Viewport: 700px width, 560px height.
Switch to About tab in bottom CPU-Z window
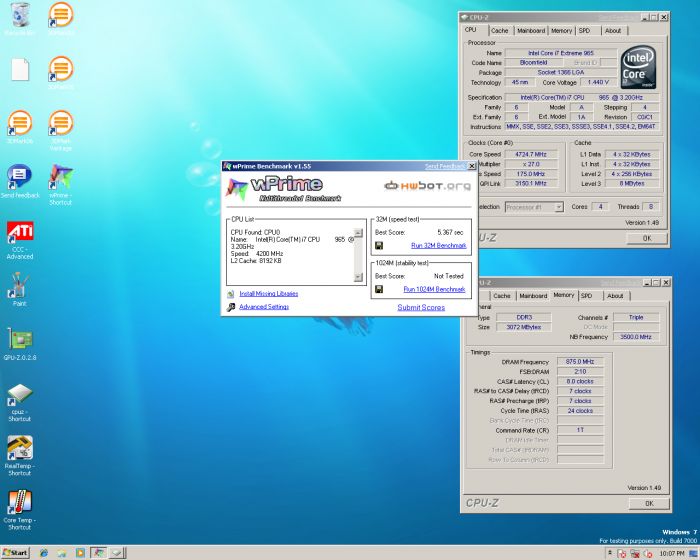point(615,296)
